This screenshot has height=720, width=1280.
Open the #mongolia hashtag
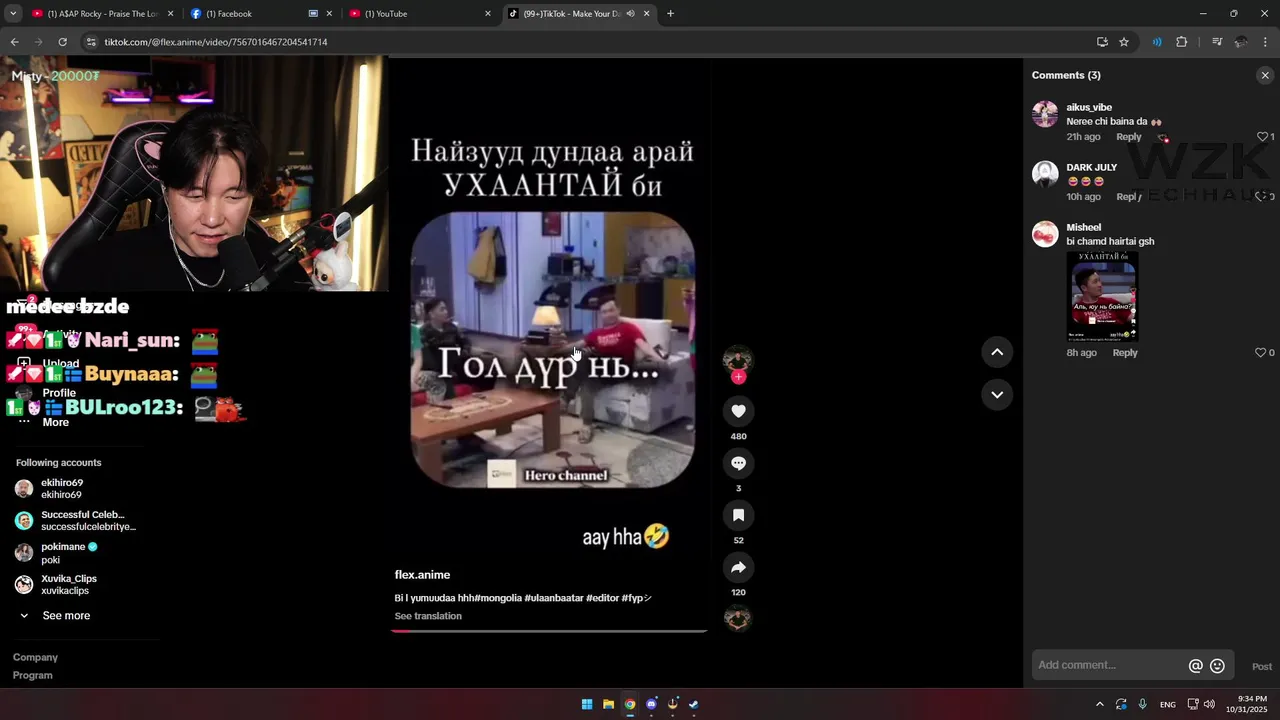click(x=498, y=598)
